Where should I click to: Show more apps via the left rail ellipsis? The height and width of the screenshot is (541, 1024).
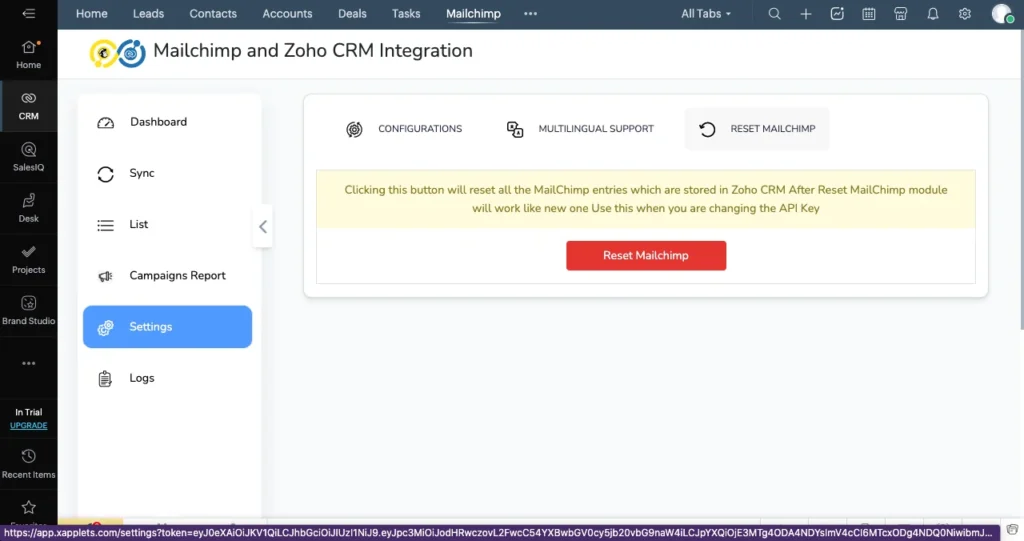[29, 363]
